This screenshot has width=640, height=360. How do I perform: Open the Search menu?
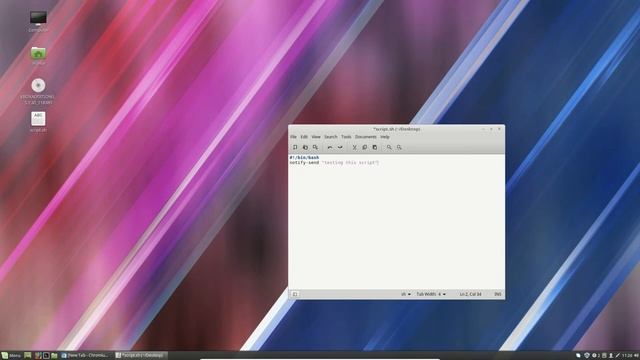331,137
